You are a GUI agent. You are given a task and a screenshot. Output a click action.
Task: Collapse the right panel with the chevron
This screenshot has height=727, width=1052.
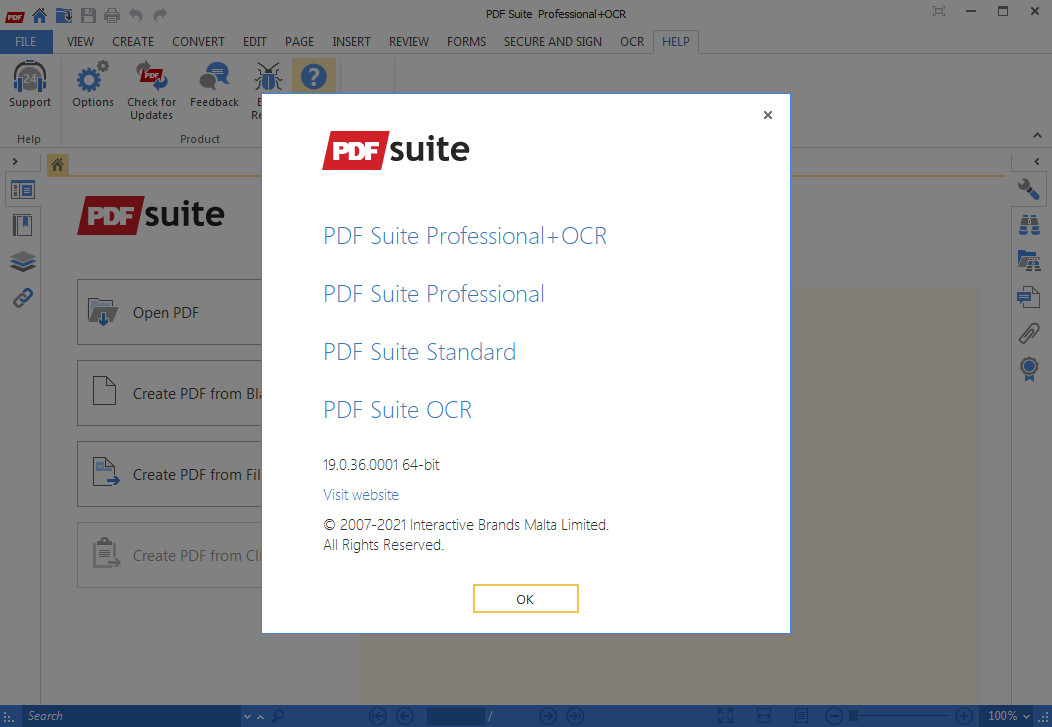1037,162
